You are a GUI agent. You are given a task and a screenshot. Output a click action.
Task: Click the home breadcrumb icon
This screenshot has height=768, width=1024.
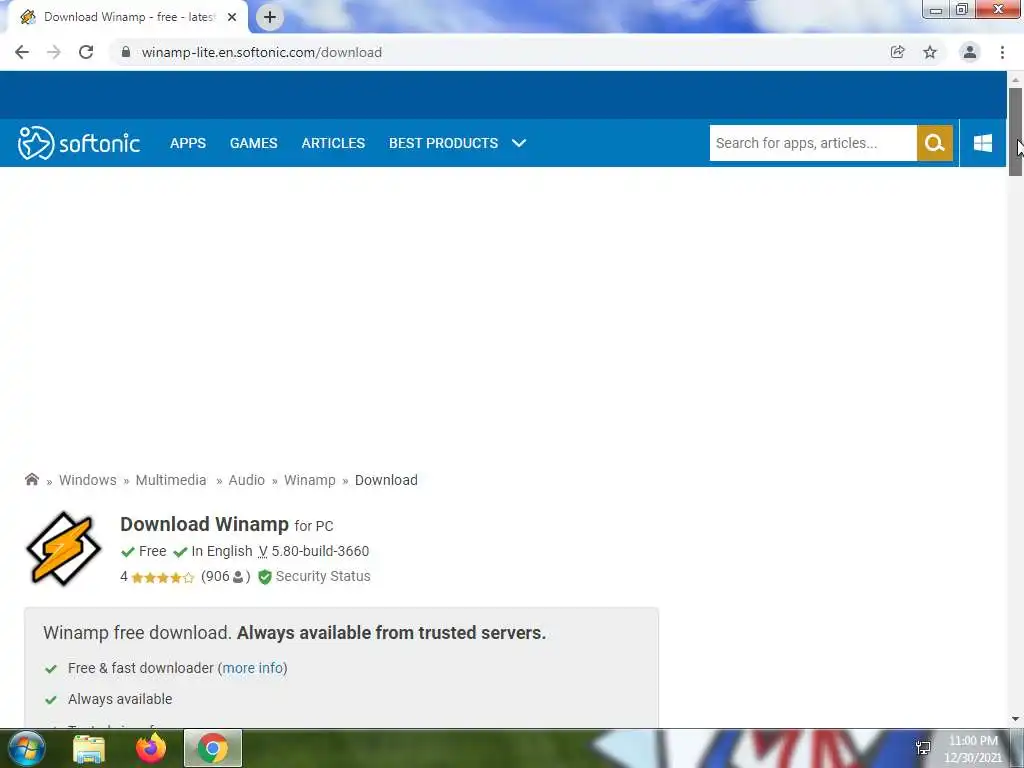pos(31,479)
